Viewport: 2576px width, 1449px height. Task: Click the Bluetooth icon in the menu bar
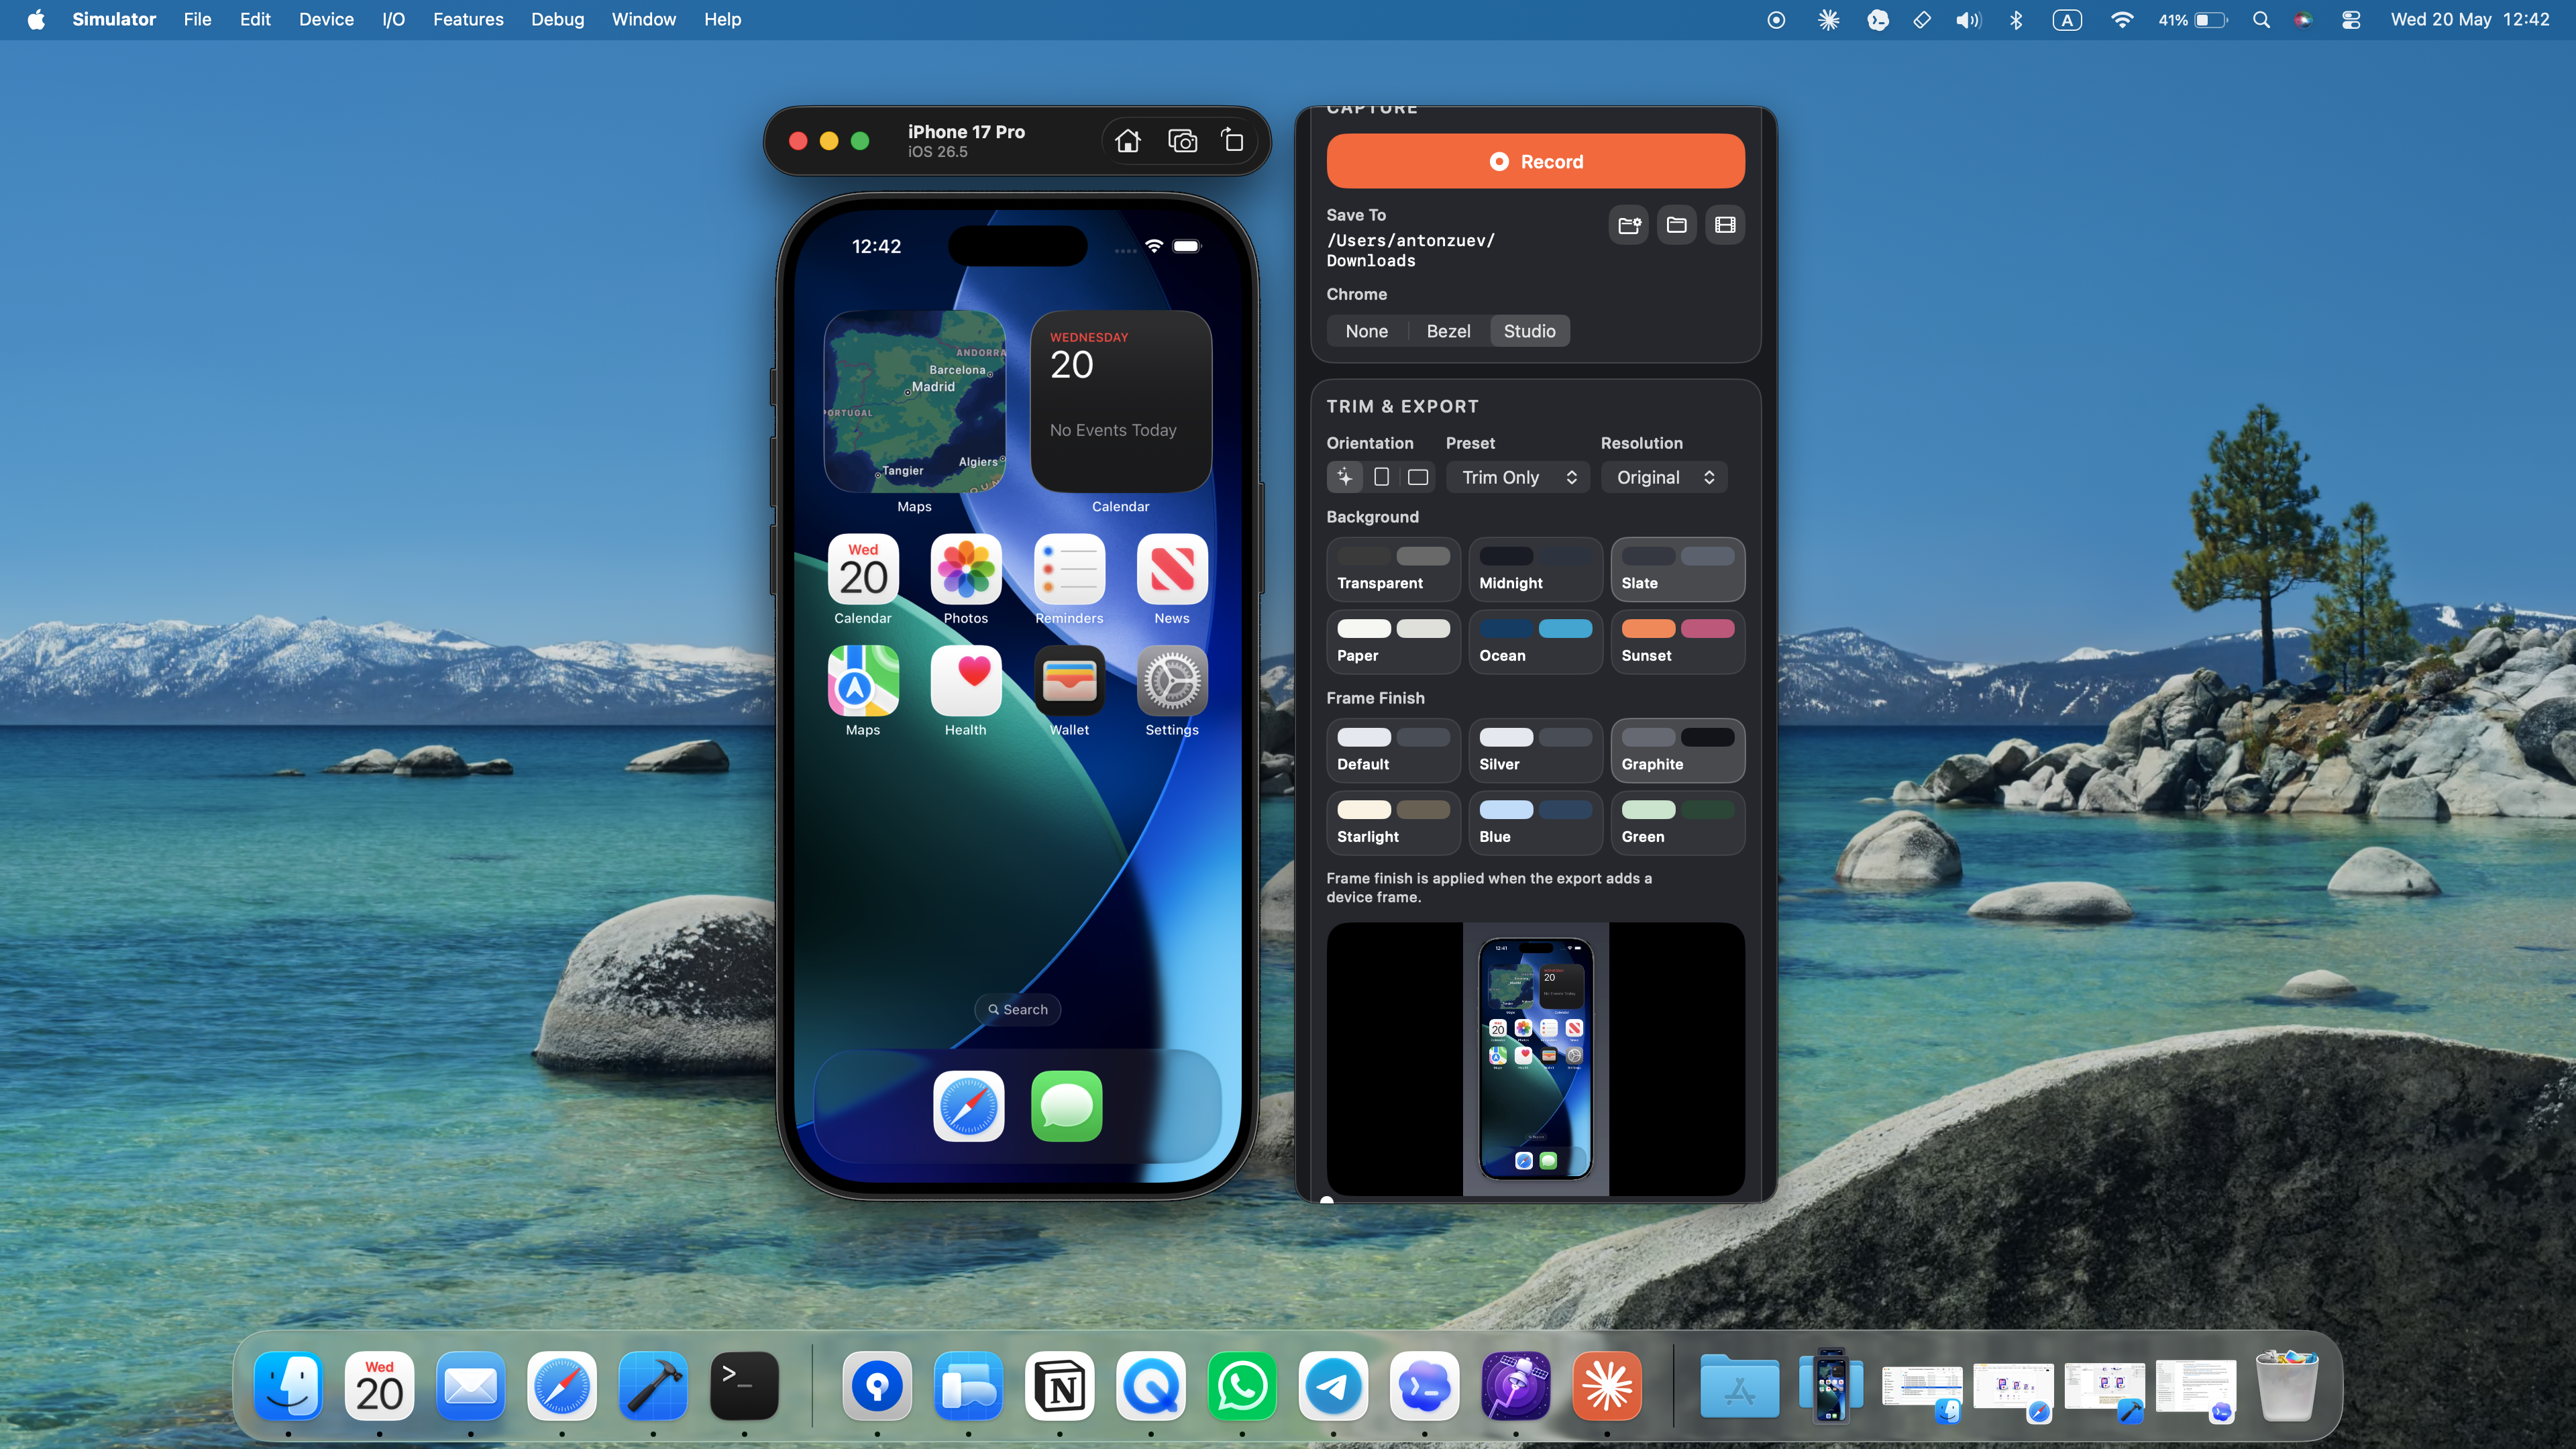point(2016,20)
